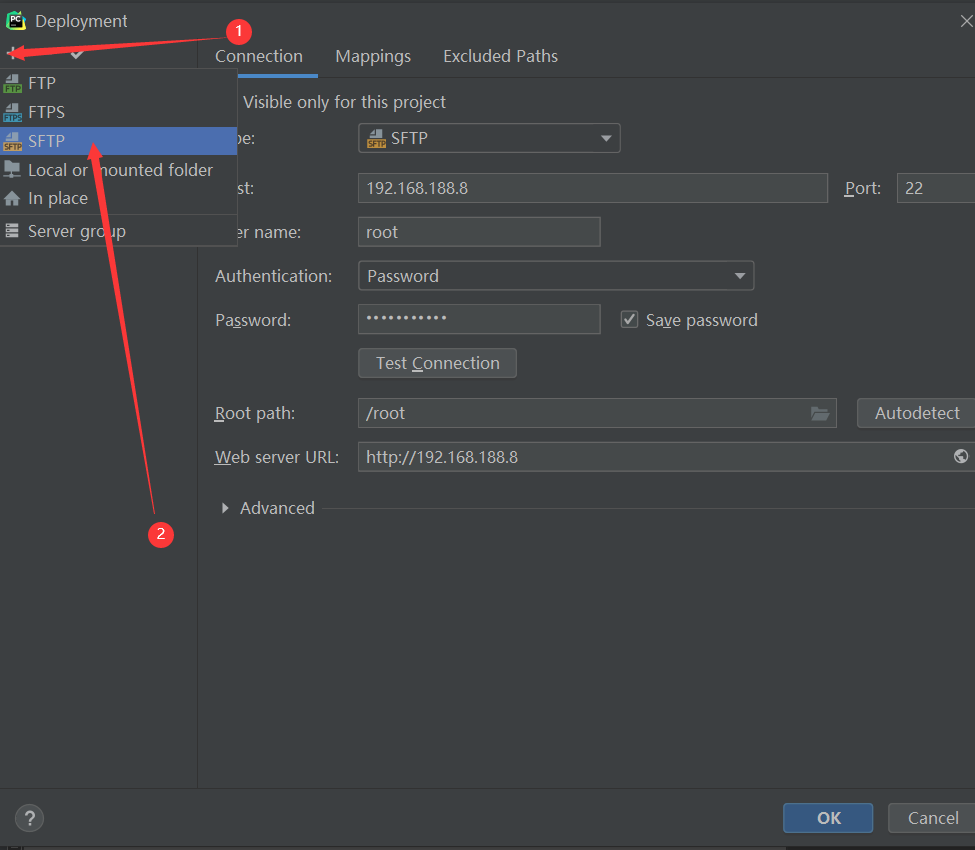Choose FTP from the server type menu
975x850 pixels.
coord(118,83)
